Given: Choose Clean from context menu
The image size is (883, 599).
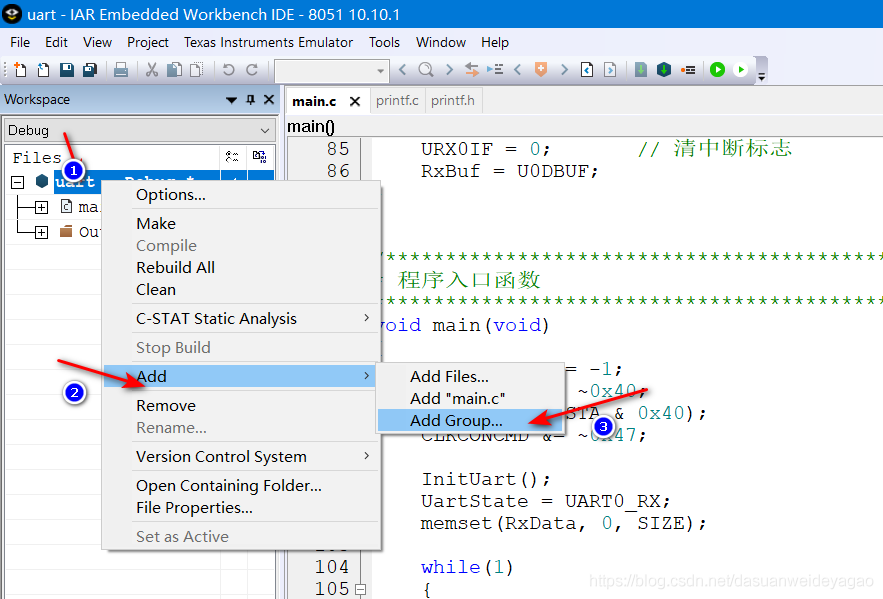Looking at the screenshot, I should [241, 289].
